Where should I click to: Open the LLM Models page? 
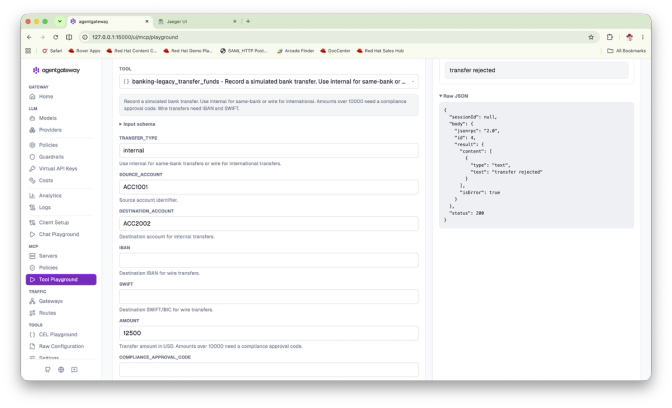click(x=48, y=118)
